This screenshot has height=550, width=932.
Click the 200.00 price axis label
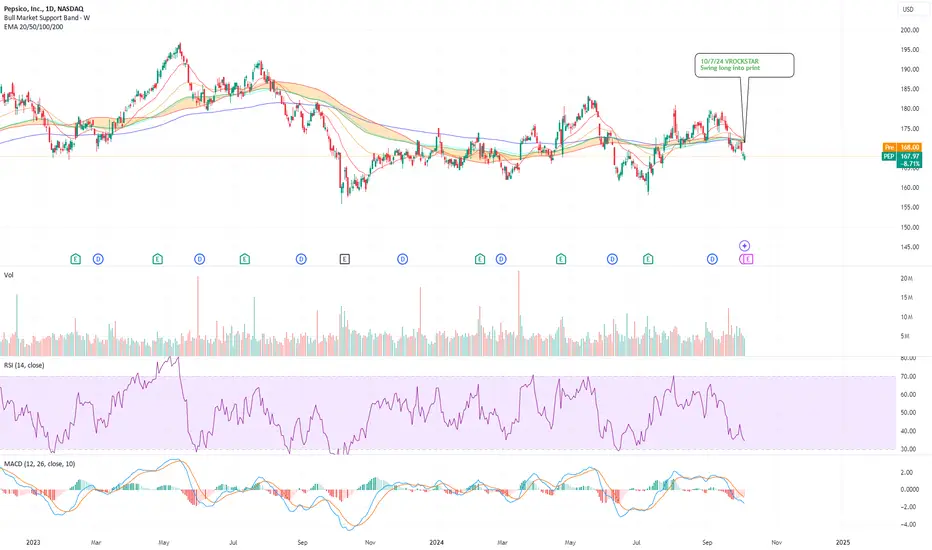pos(909,30)
